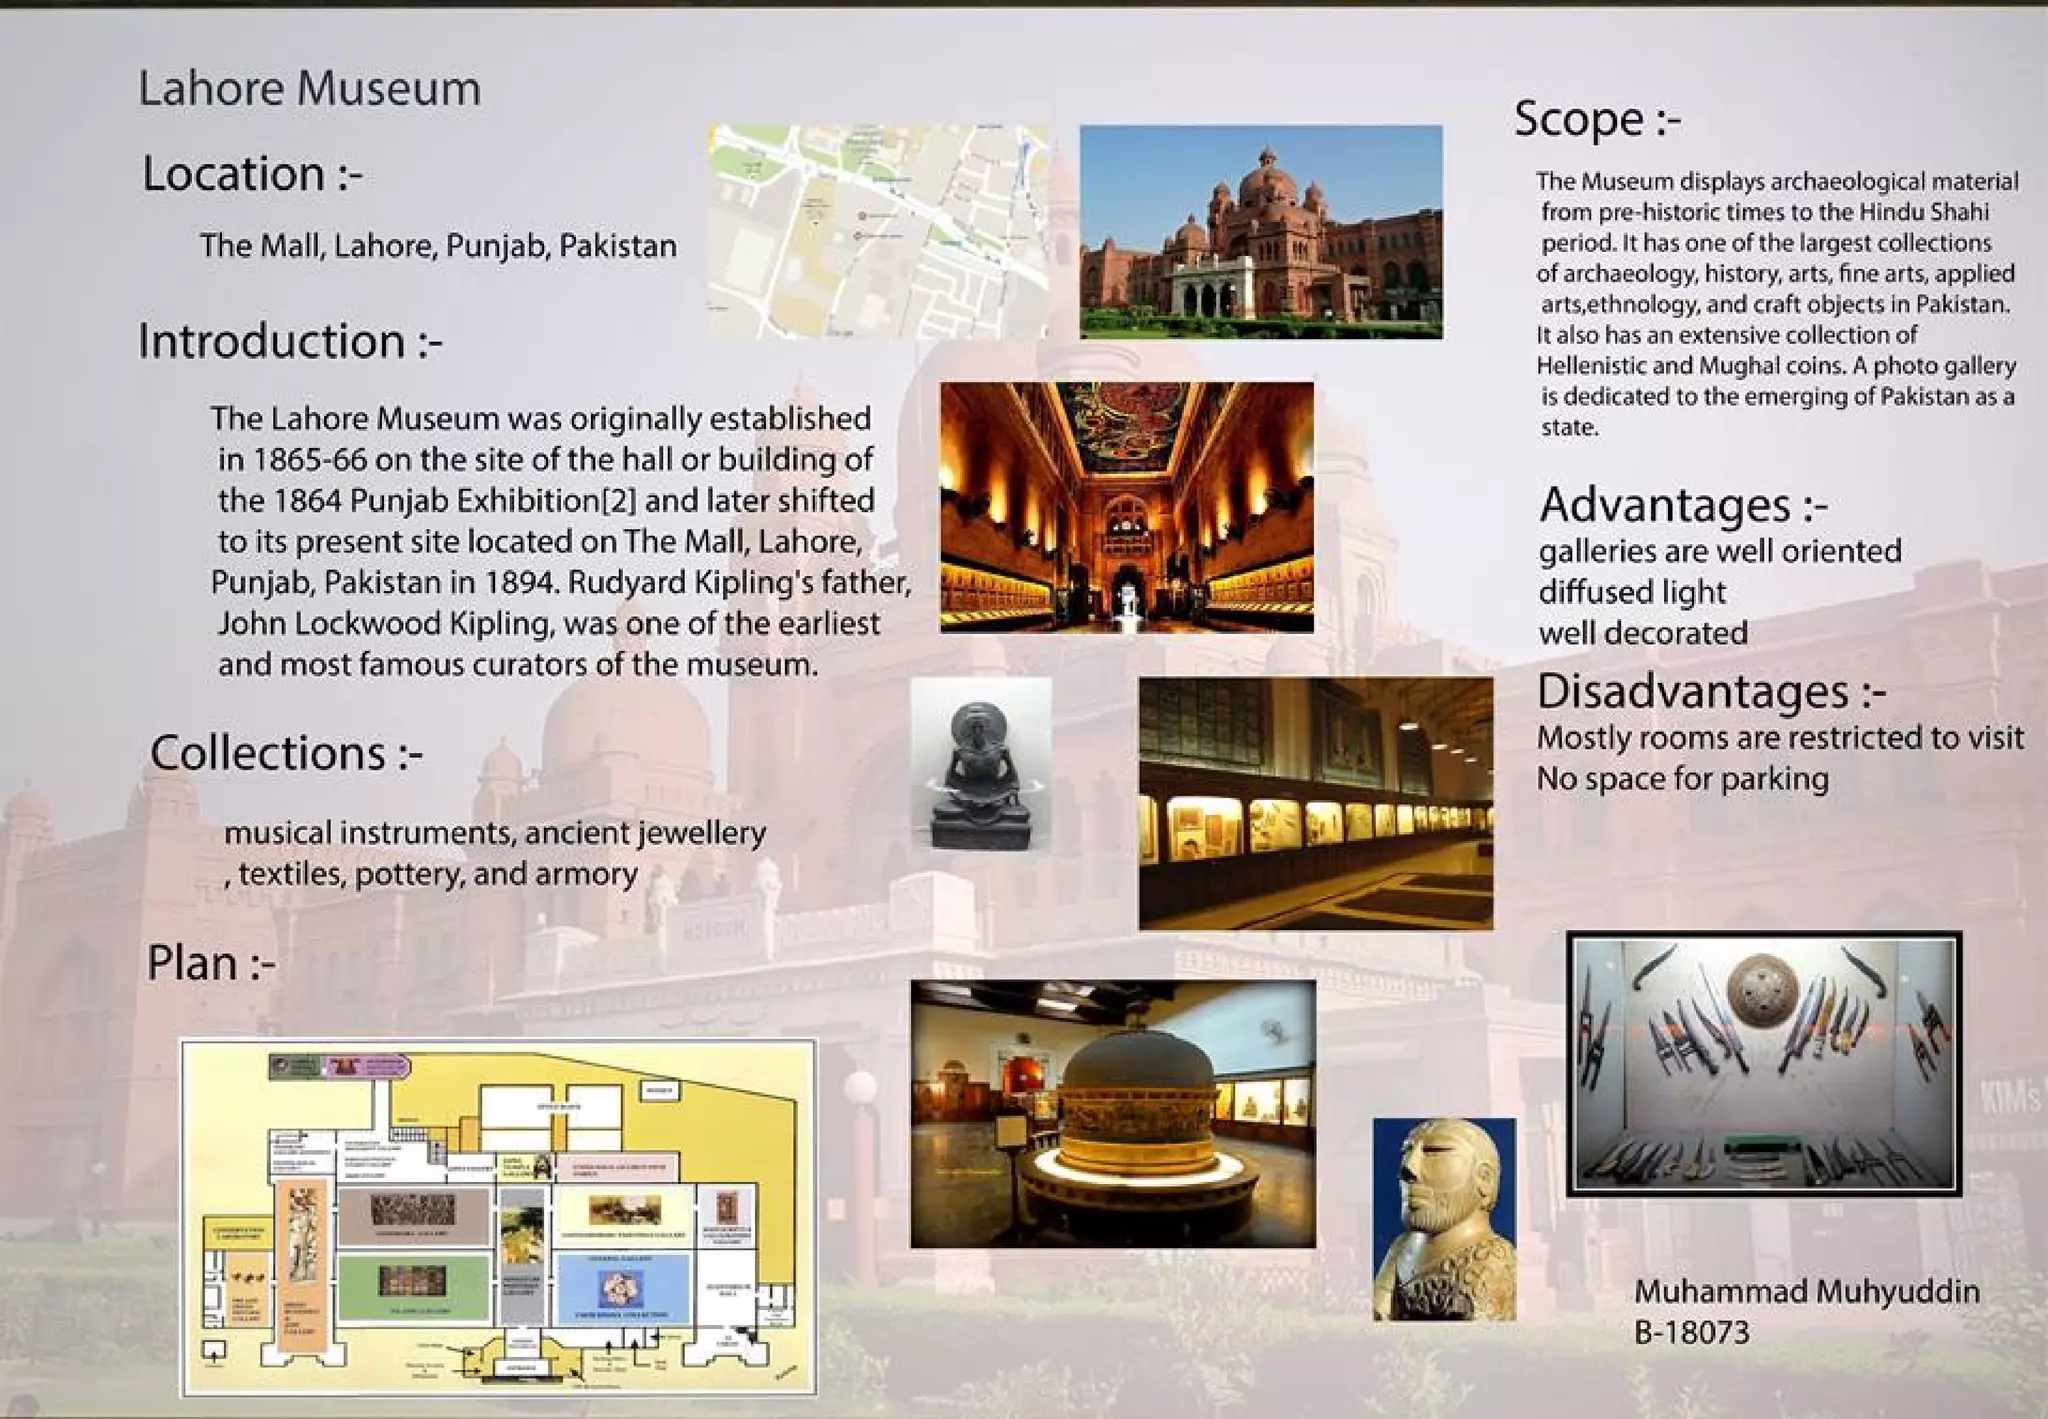This screenshot has width=2048, height=1419.
Task: Select the Disadvantages heading
Action: tap(1711, 692)
